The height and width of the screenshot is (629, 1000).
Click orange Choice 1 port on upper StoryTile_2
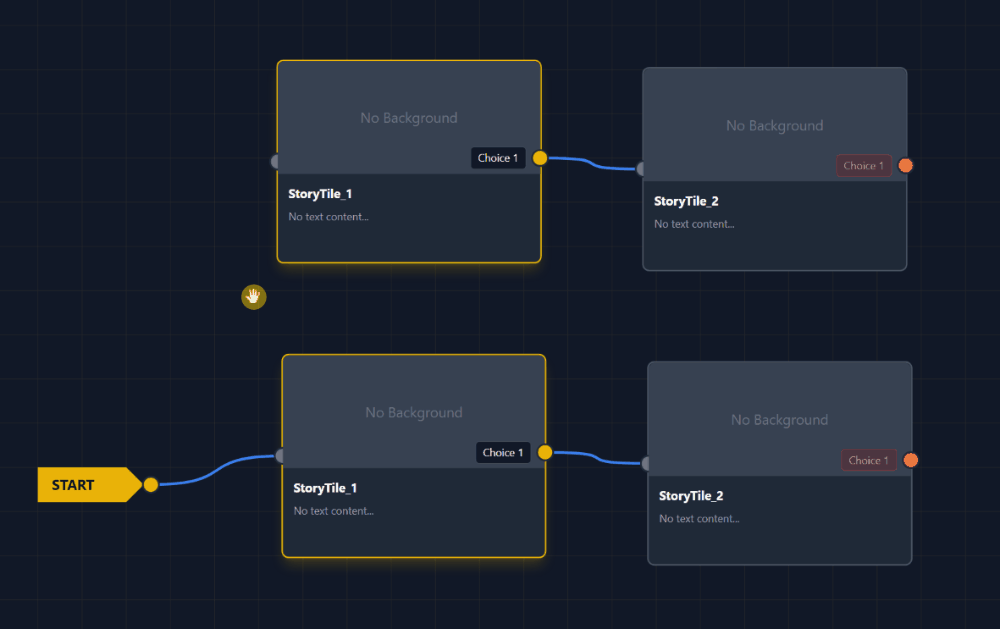click(x=906, y=166)
